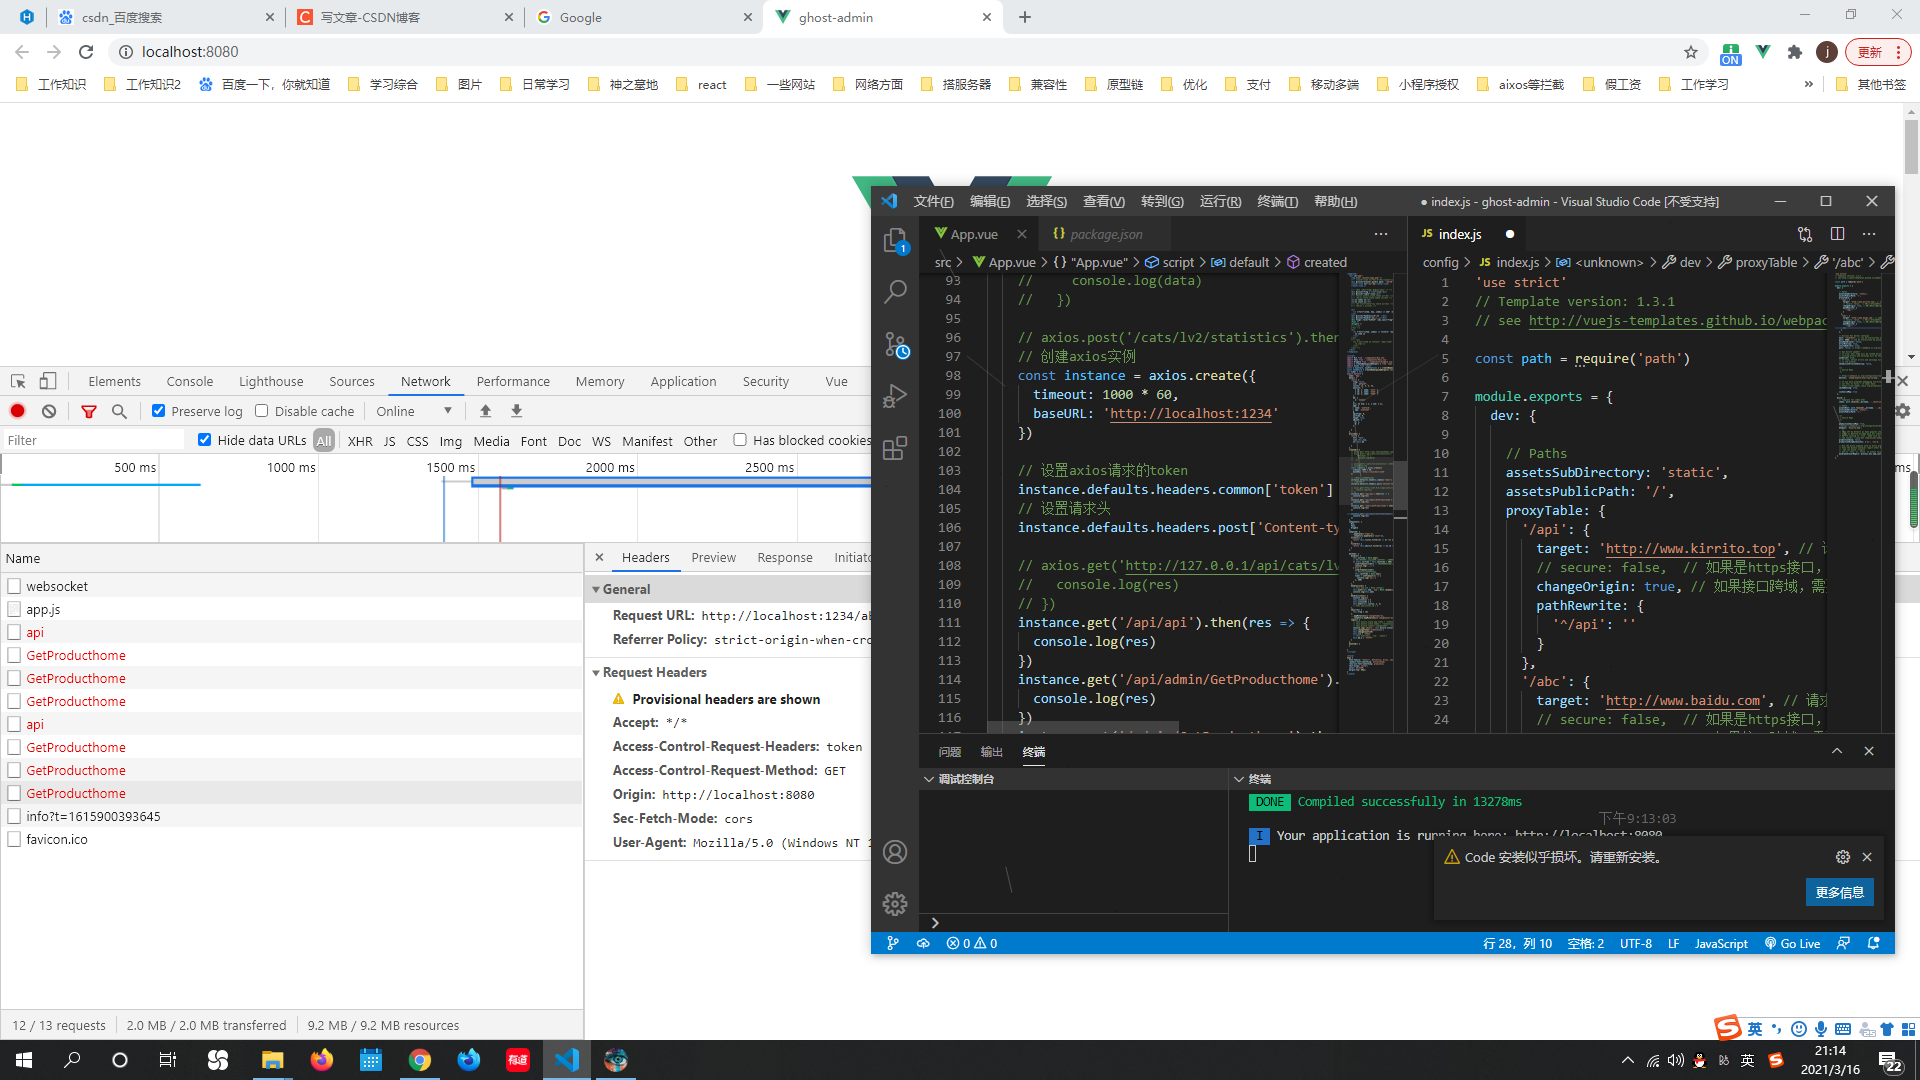Image resolution: width=1920 pixels, height=1080 pixels.
Task: Switch to the Console tab in DevTools
Action: tap(189, 382)
